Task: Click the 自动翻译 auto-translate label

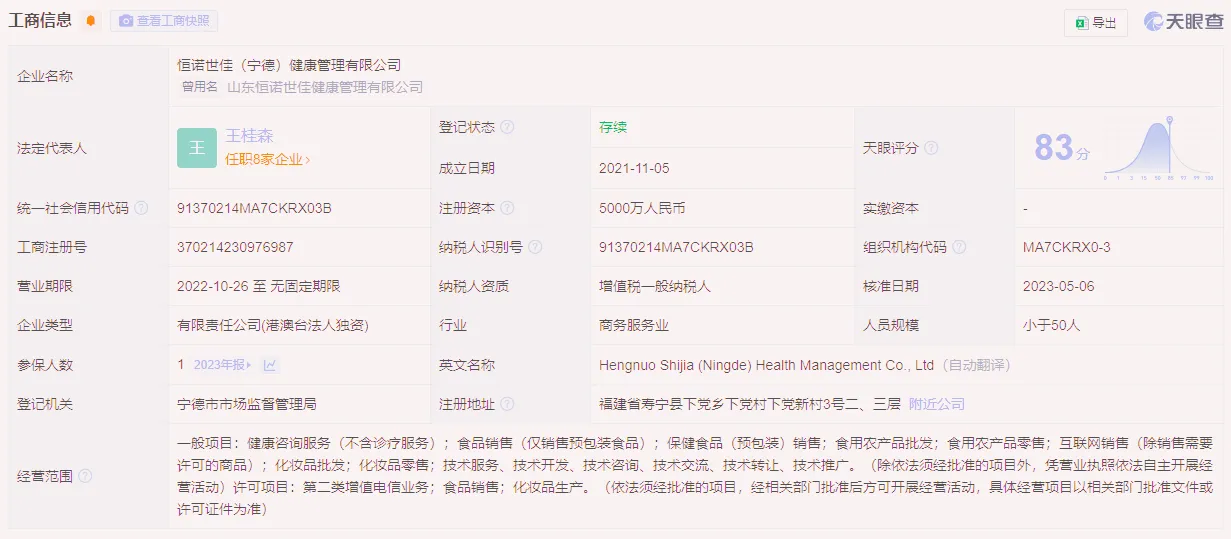Action: [978, 365]
